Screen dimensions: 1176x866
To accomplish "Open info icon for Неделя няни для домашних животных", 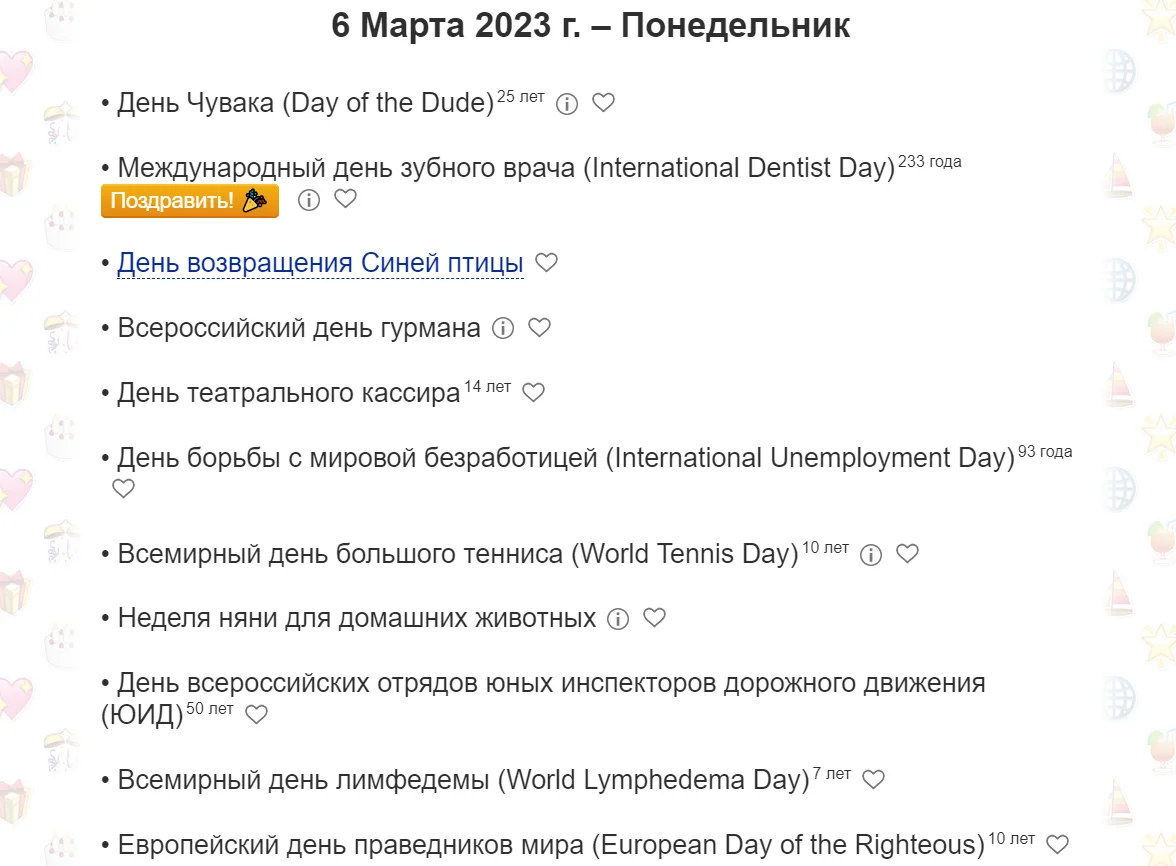I will [617, 618].
